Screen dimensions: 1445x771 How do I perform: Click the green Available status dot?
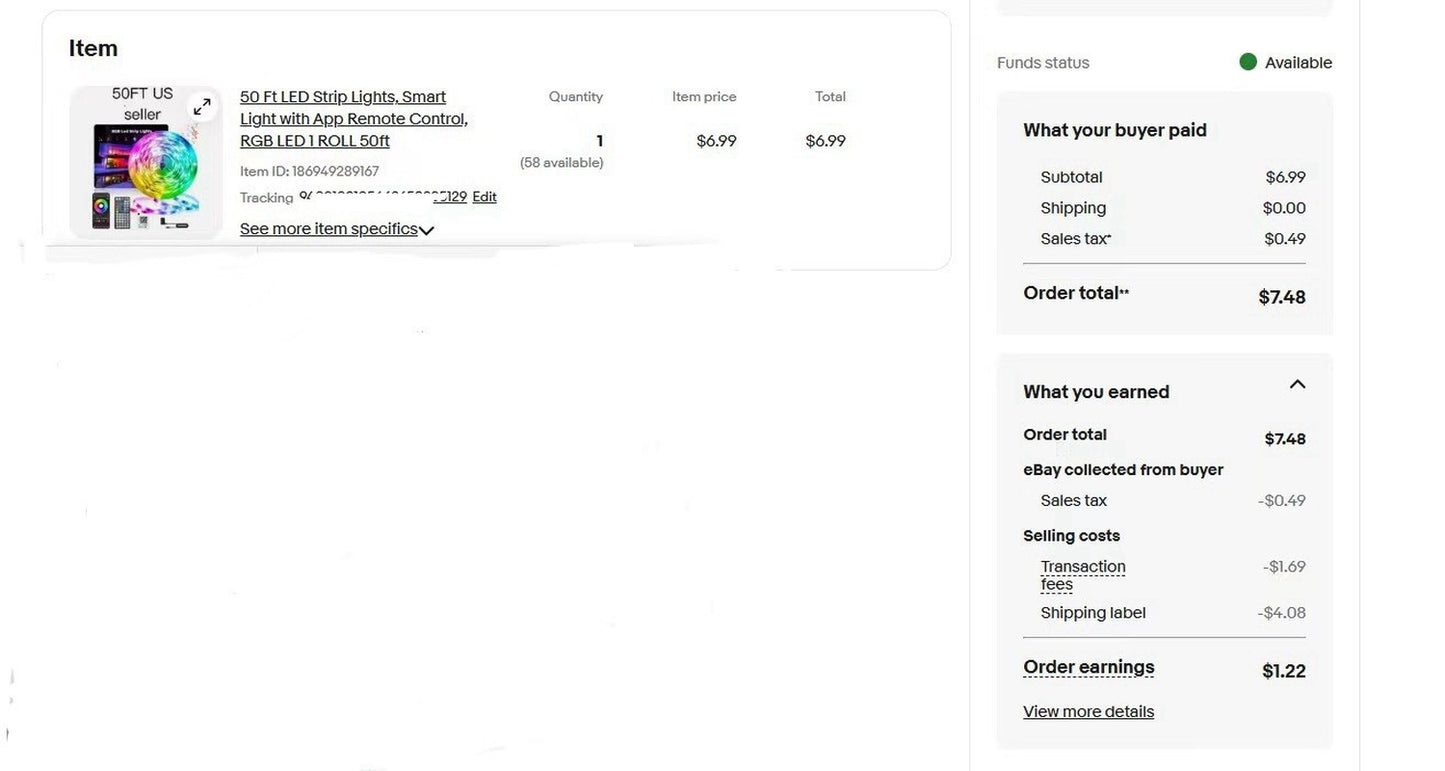click(x=1248, y=62)
